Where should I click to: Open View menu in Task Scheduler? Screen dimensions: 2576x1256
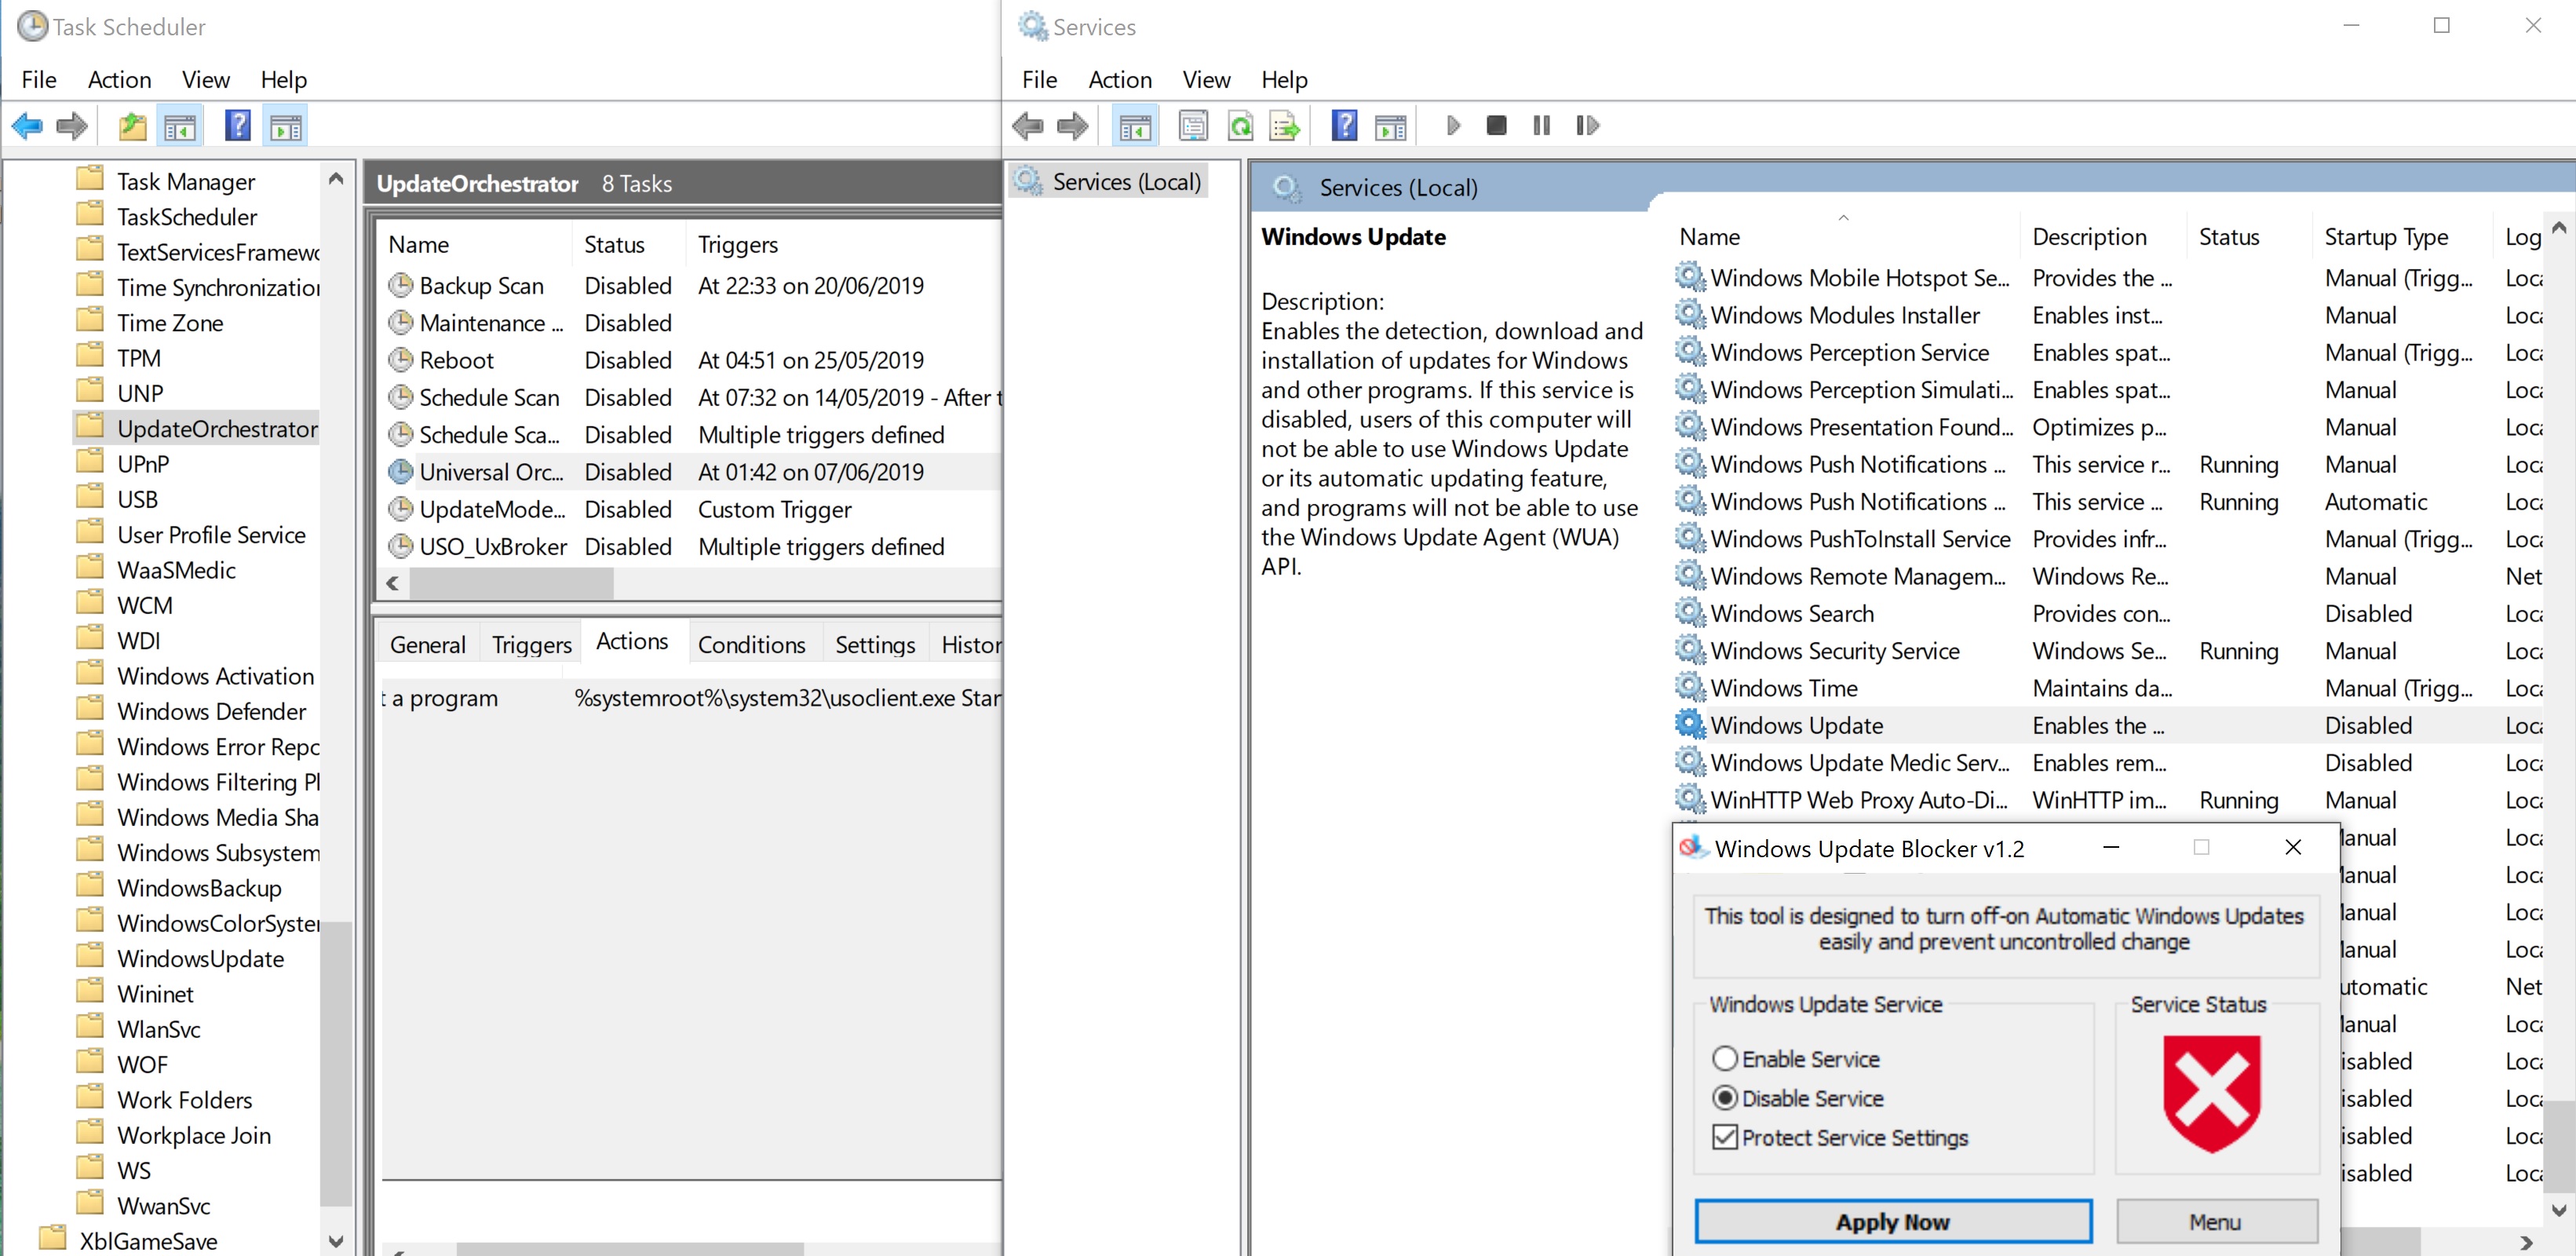(205, 79)
